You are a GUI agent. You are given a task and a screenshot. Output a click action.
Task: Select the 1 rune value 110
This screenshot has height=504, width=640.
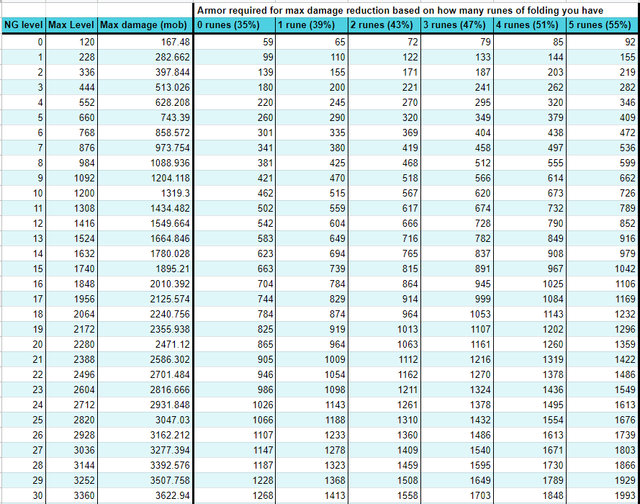point(312,57)
